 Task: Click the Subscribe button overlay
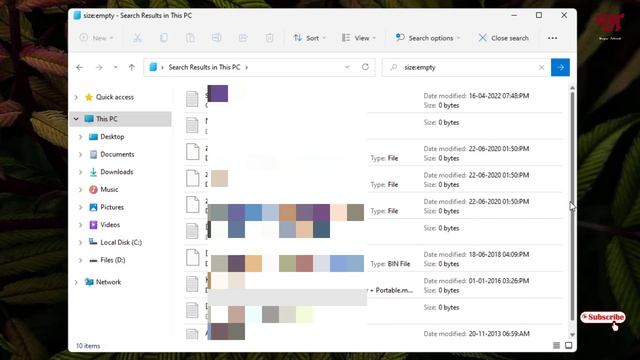coord(603,317)
